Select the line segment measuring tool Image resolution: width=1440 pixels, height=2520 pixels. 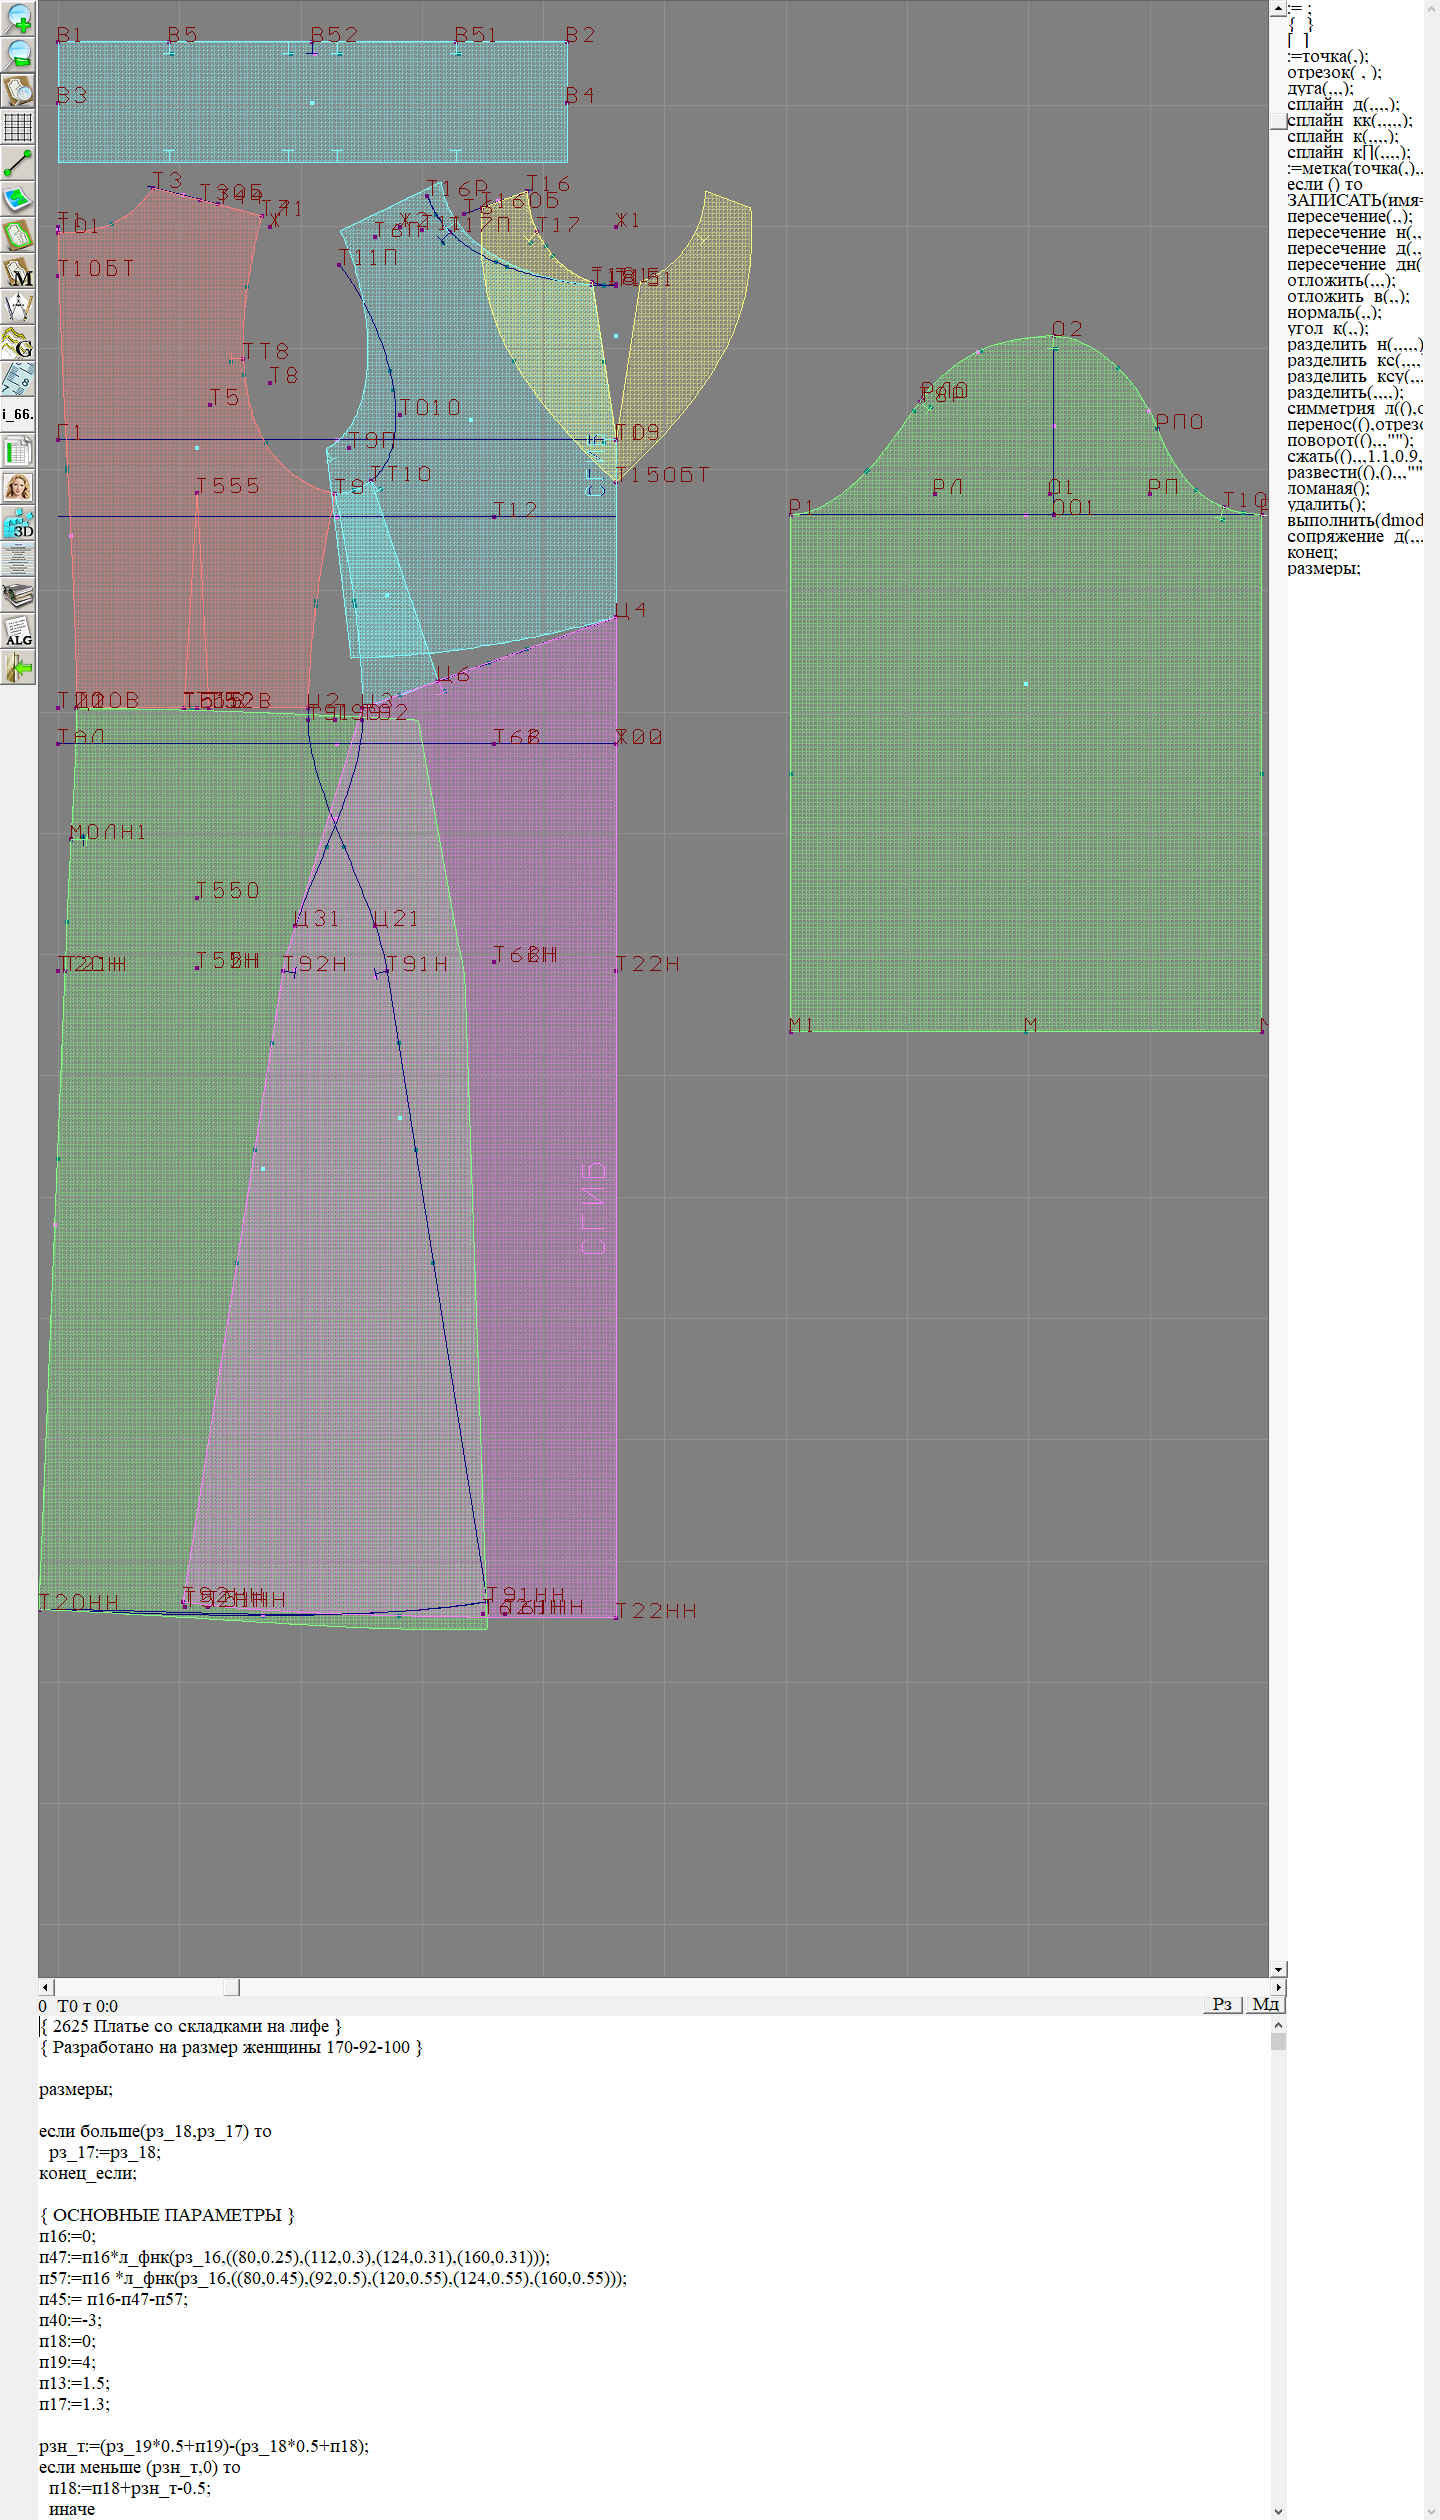pyautogui.click(x=18, y=163)
